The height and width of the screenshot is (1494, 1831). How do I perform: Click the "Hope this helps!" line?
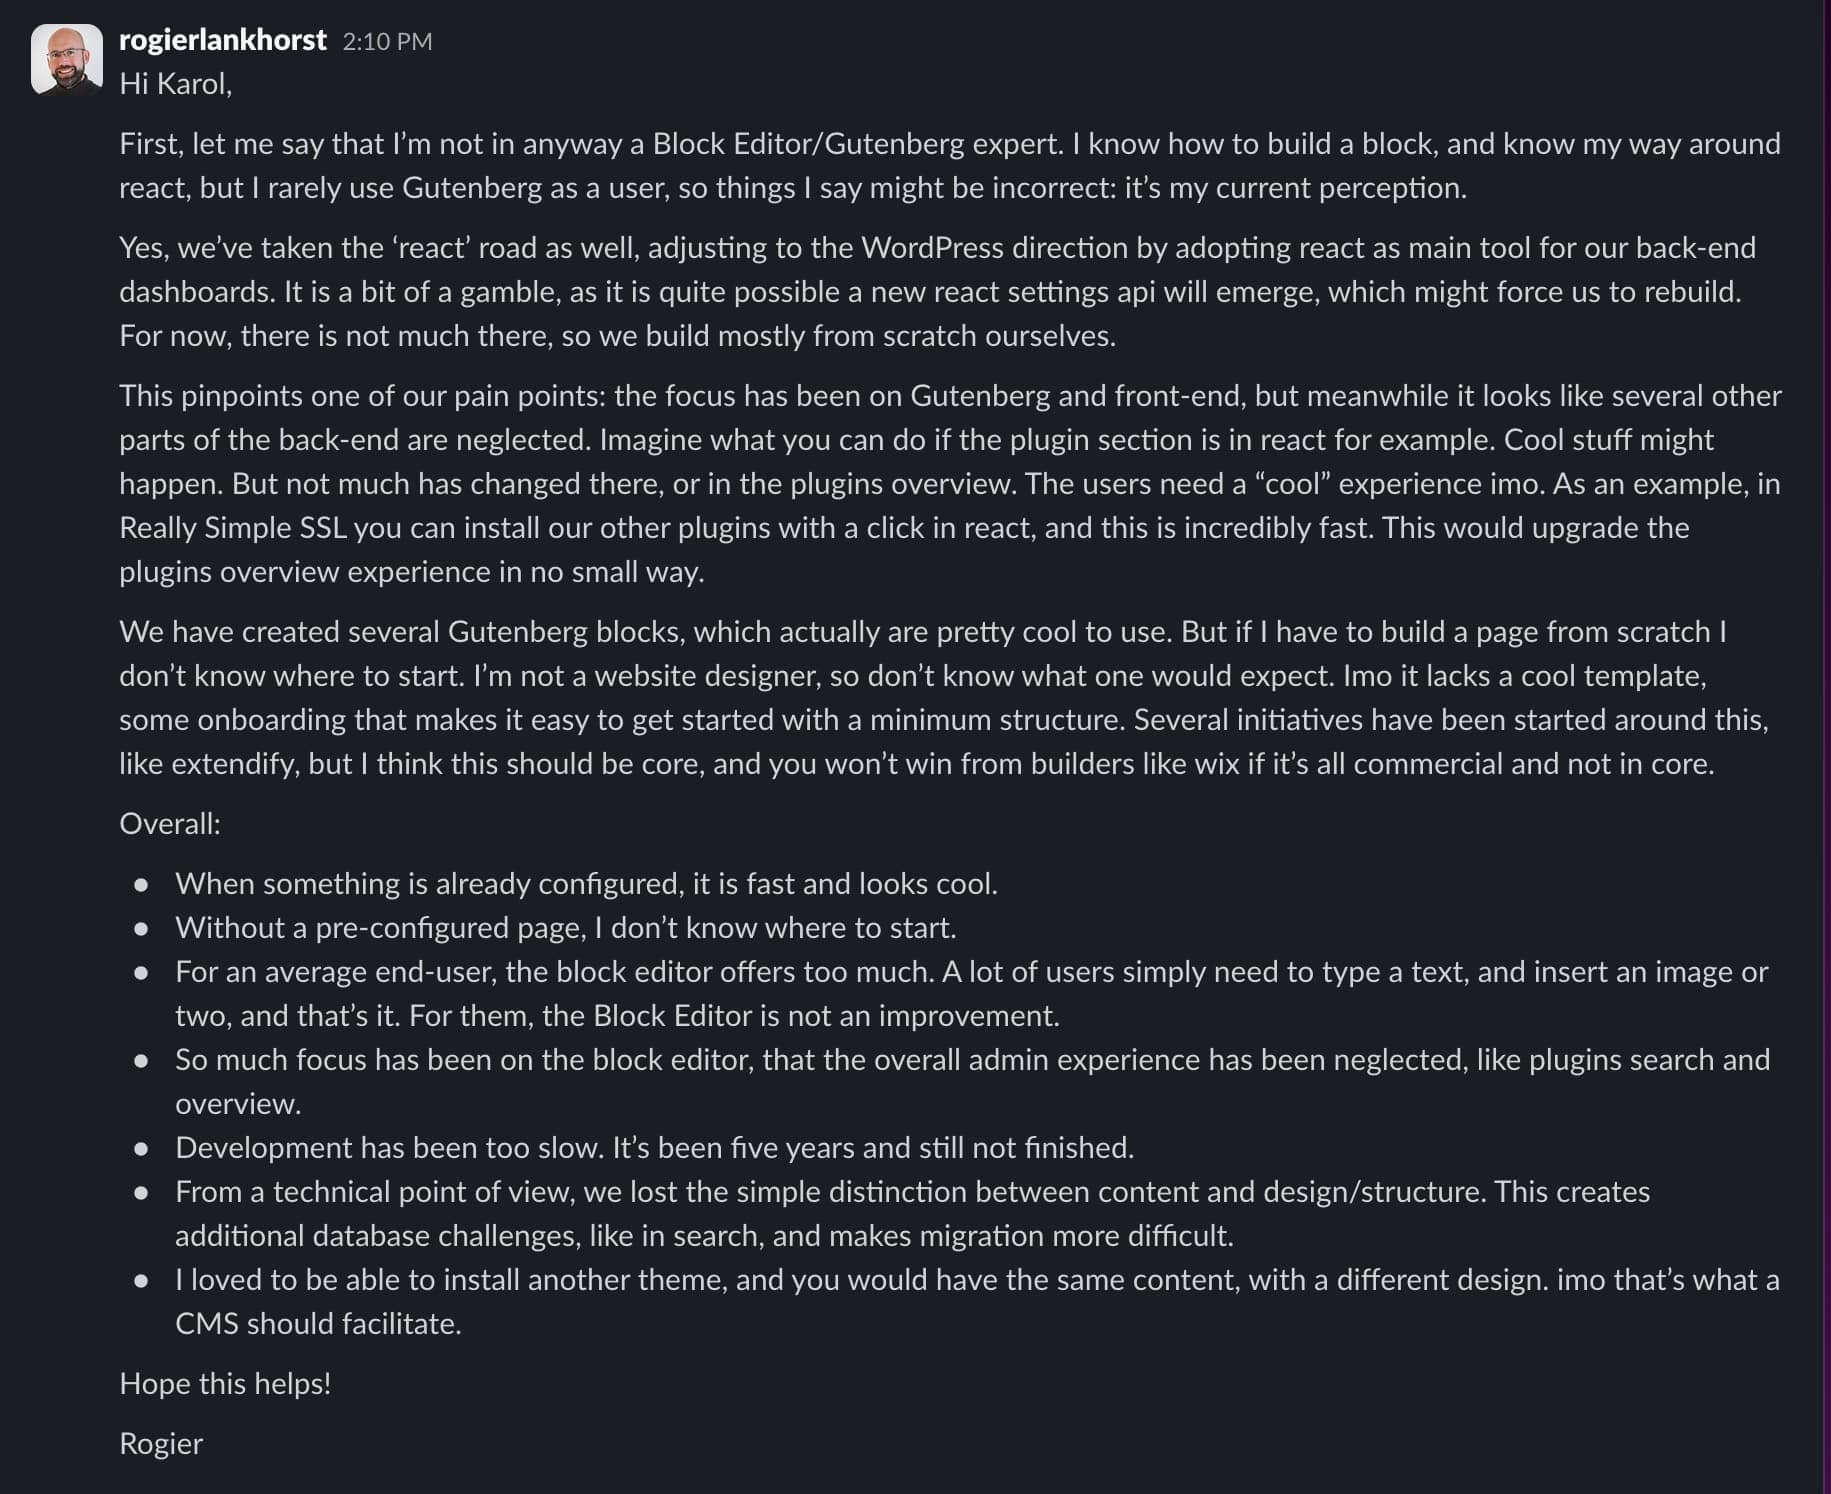coord(225,1384)
